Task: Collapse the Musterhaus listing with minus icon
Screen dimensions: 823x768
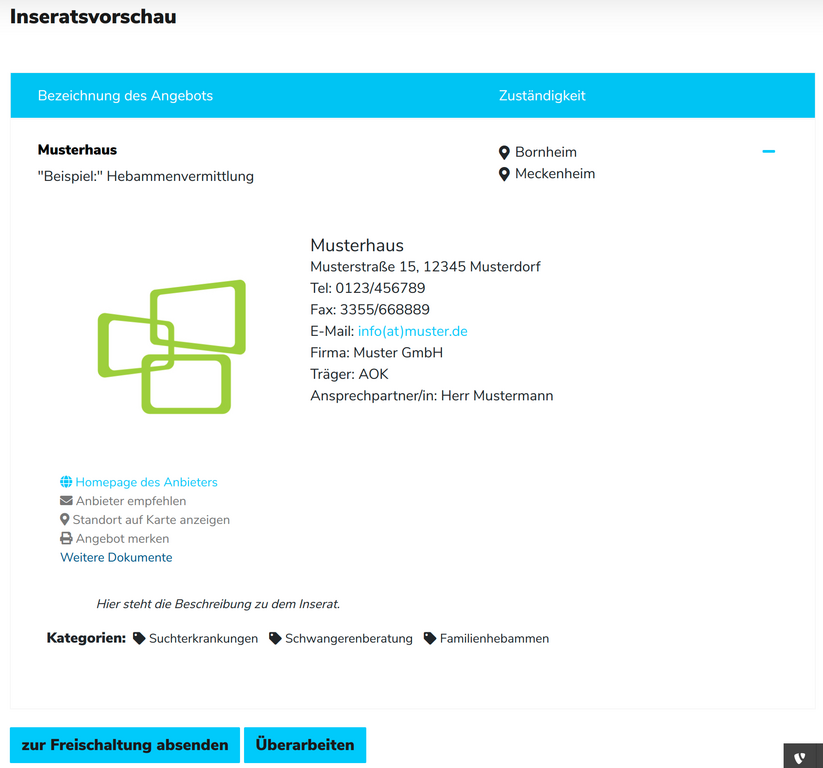Action: tap(768, 152)
